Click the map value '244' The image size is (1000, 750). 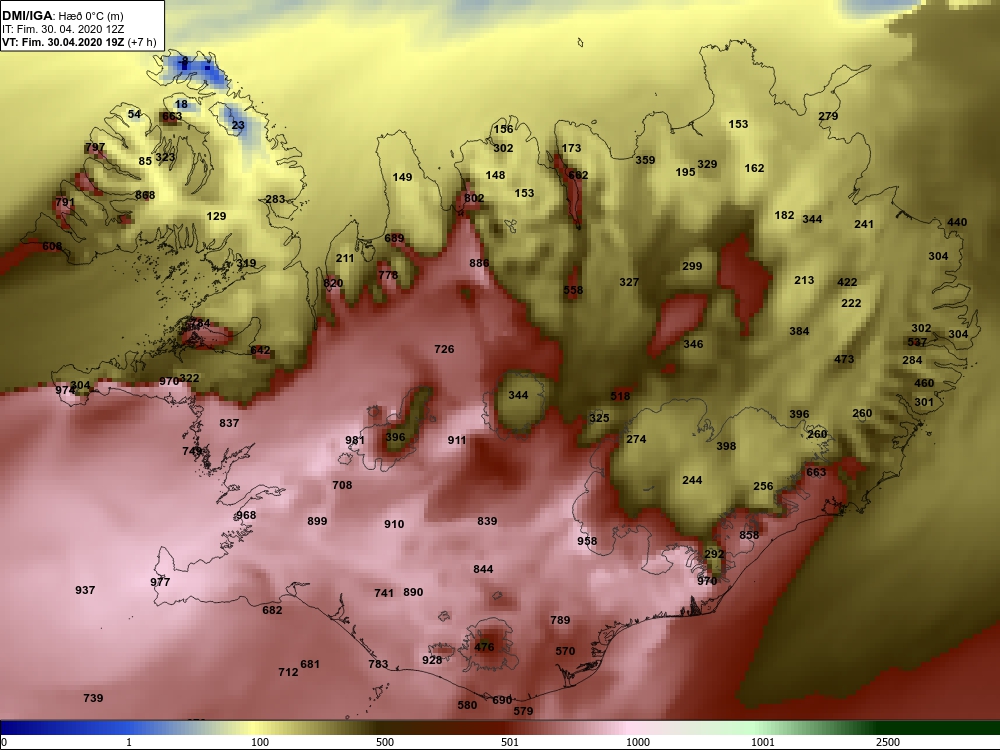692,480
